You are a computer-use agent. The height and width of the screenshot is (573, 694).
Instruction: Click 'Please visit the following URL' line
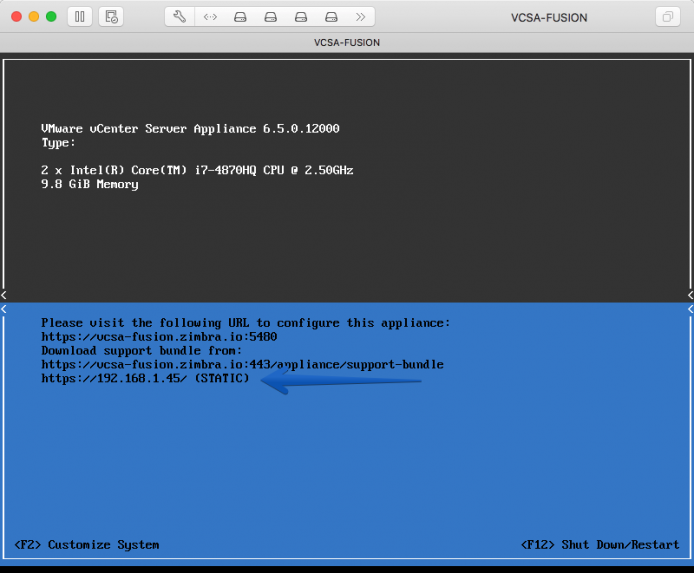[246, 323]
